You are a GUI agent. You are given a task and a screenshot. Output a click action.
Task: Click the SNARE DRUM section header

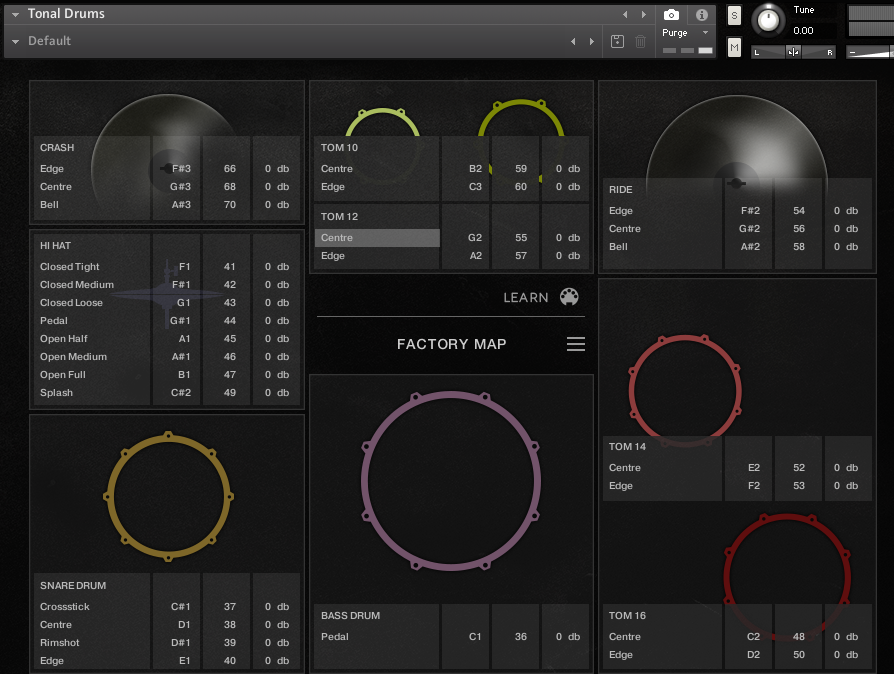[73, 586]
